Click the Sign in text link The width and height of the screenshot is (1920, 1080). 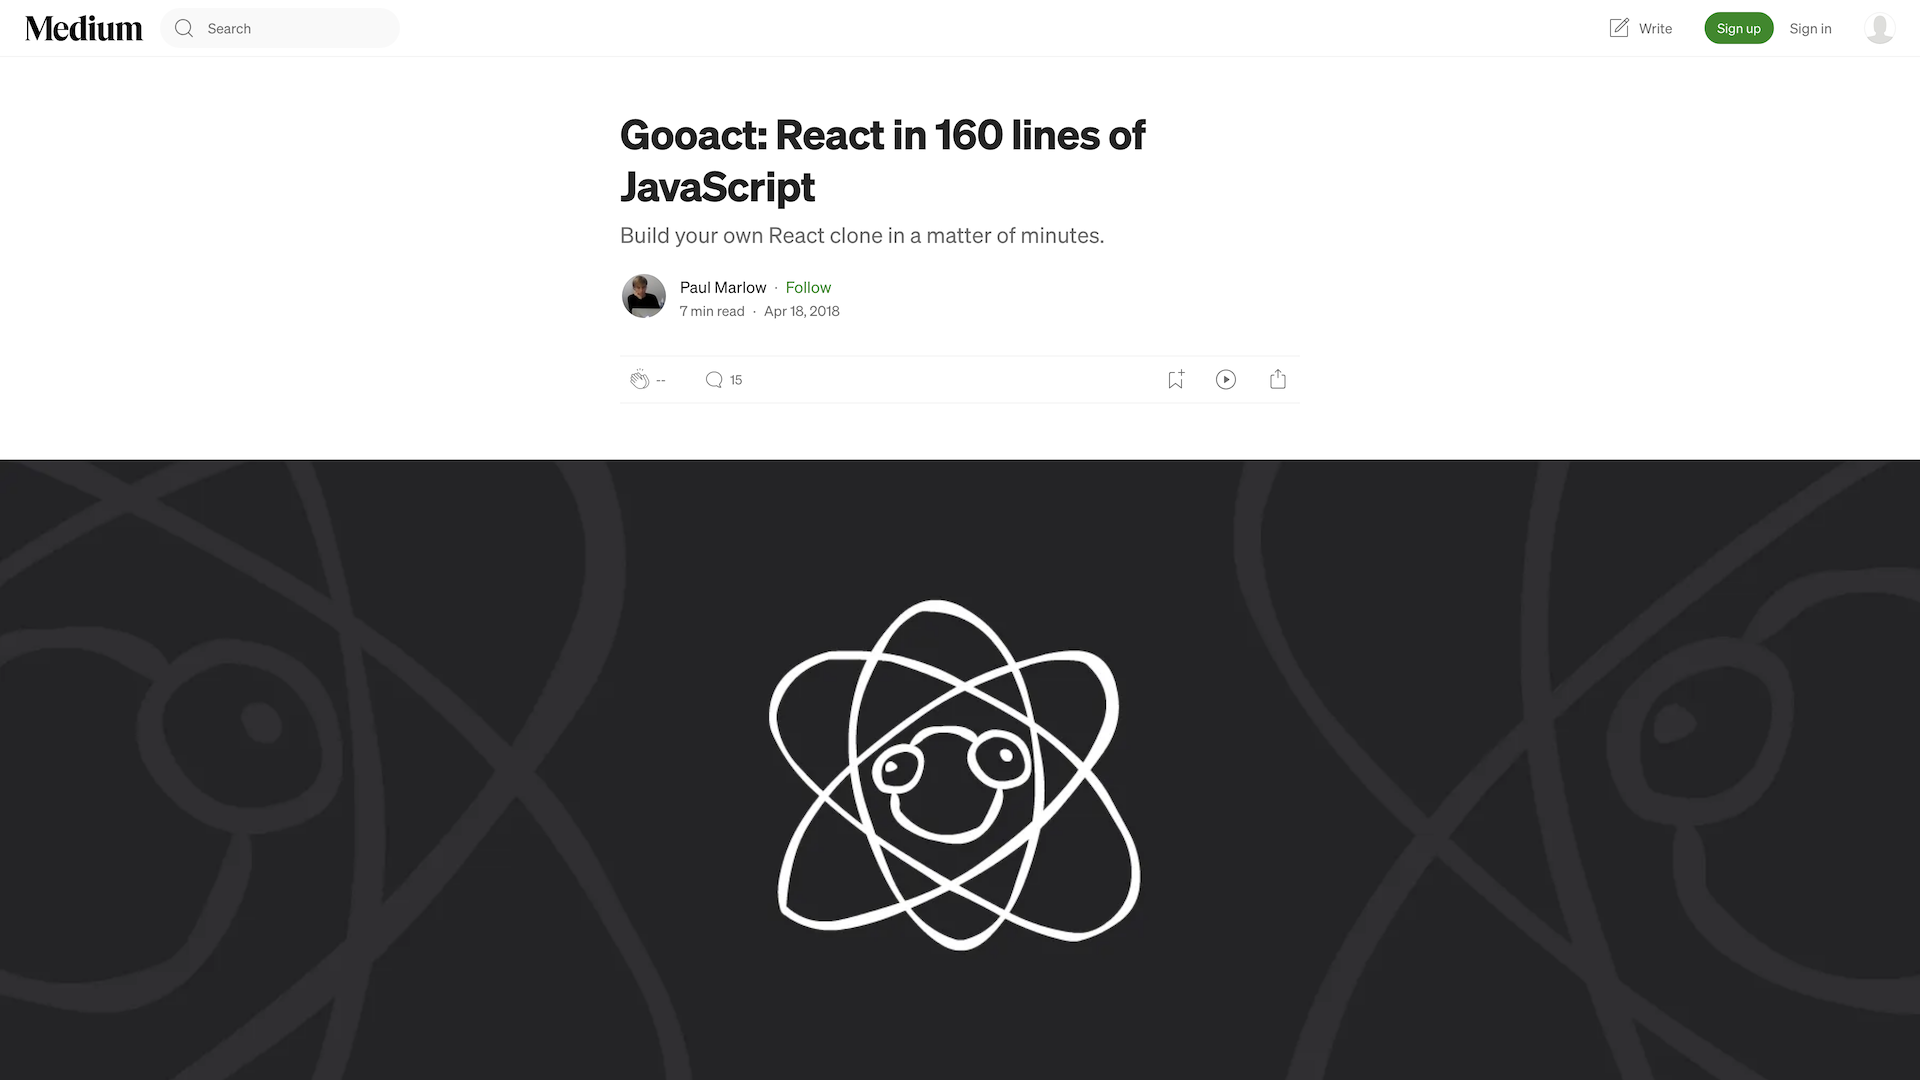[x=1811, y=28]
